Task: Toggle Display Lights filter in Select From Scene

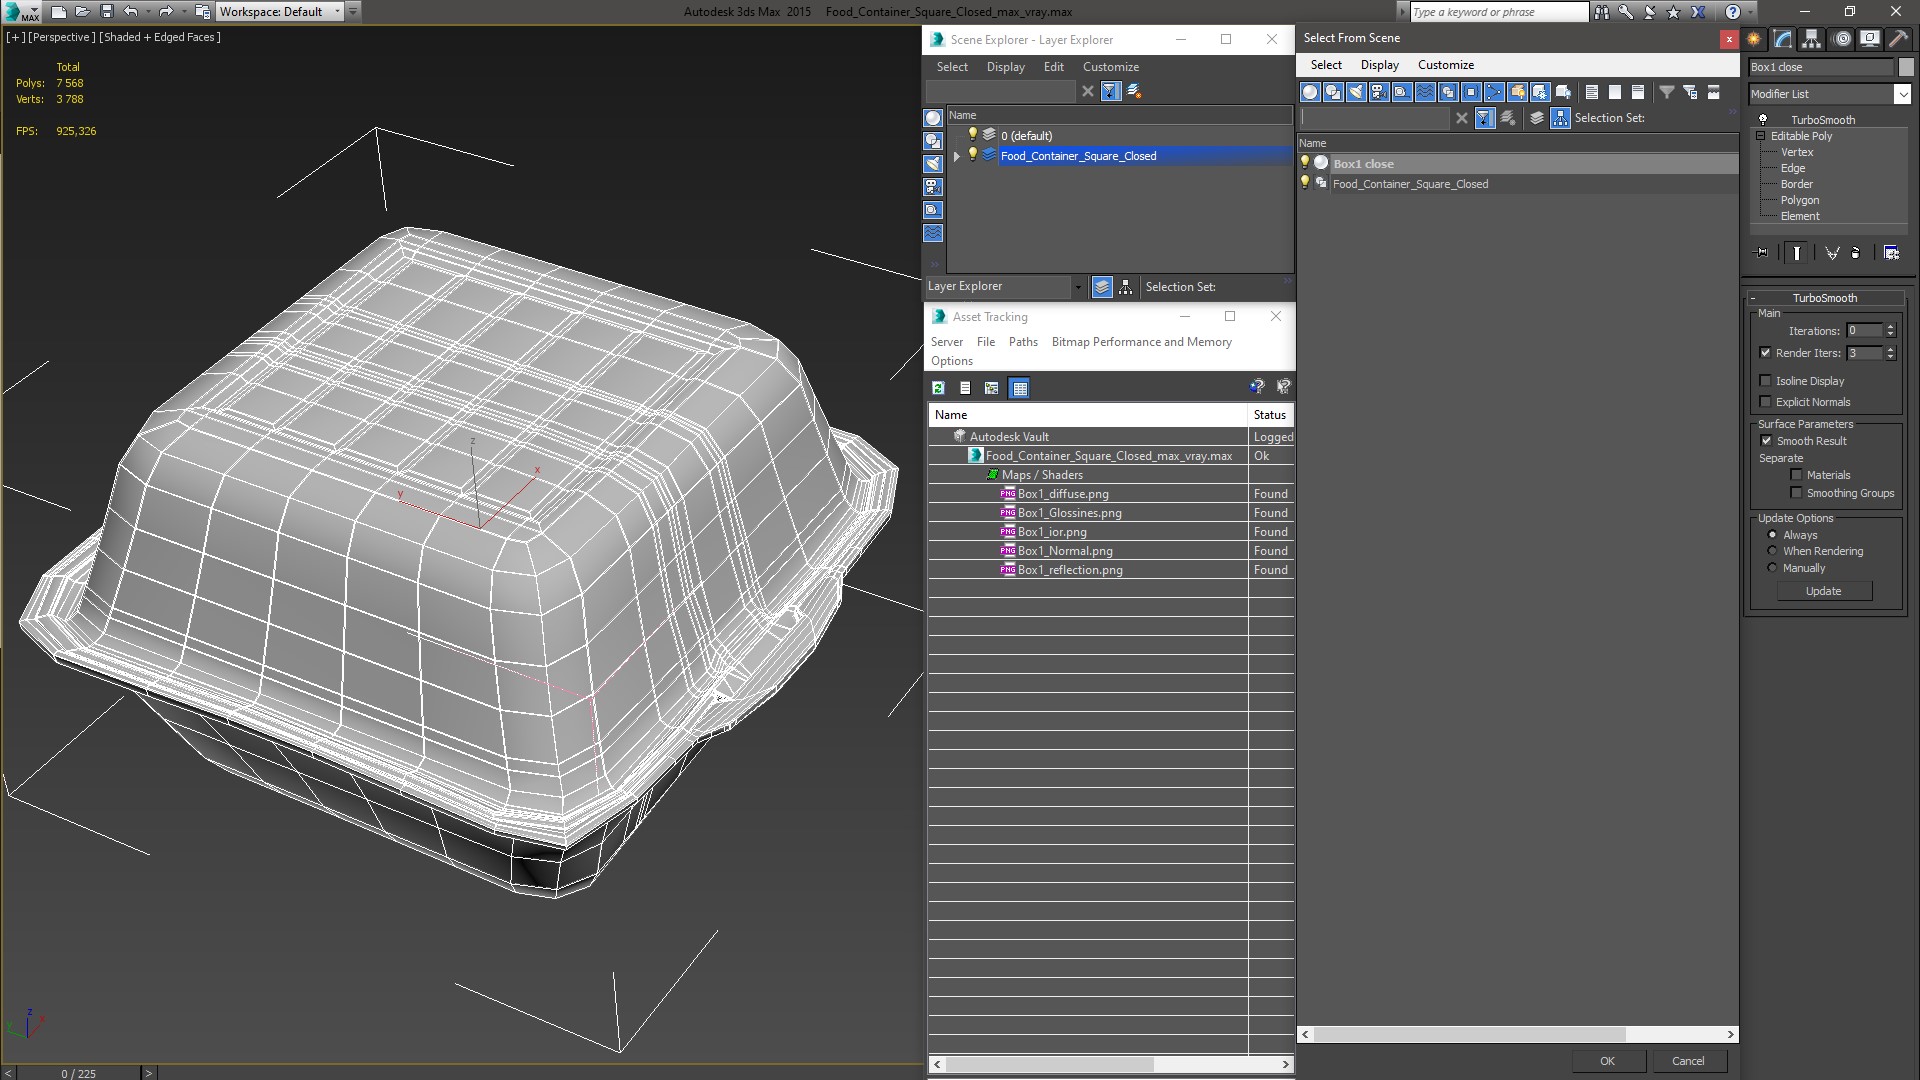Action: [x=1356, y=92]
